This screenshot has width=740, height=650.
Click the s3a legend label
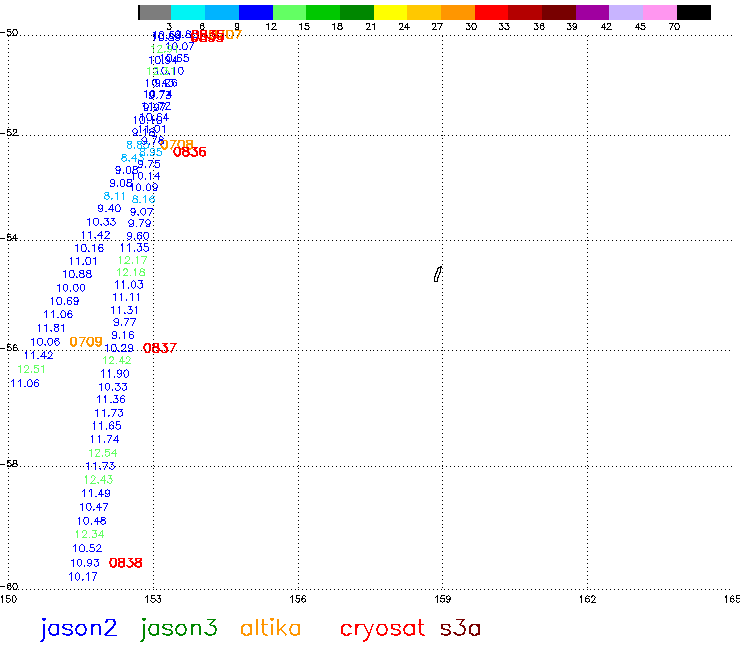coord(460,628)
